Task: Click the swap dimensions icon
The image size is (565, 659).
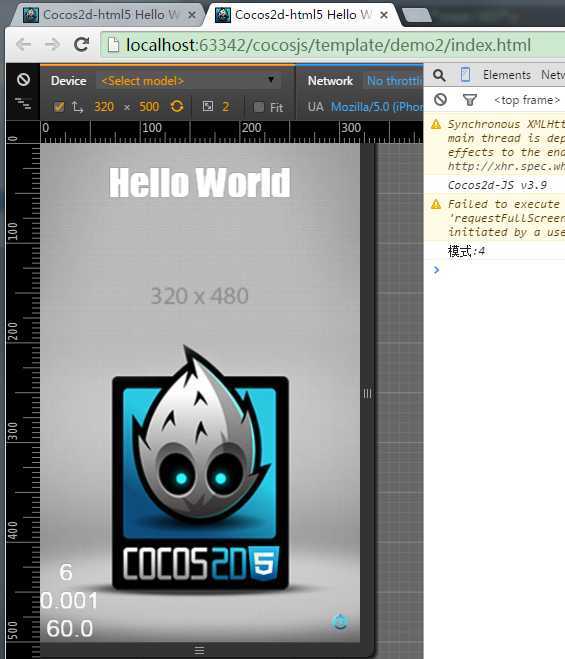Action: [x=77, y=107]
